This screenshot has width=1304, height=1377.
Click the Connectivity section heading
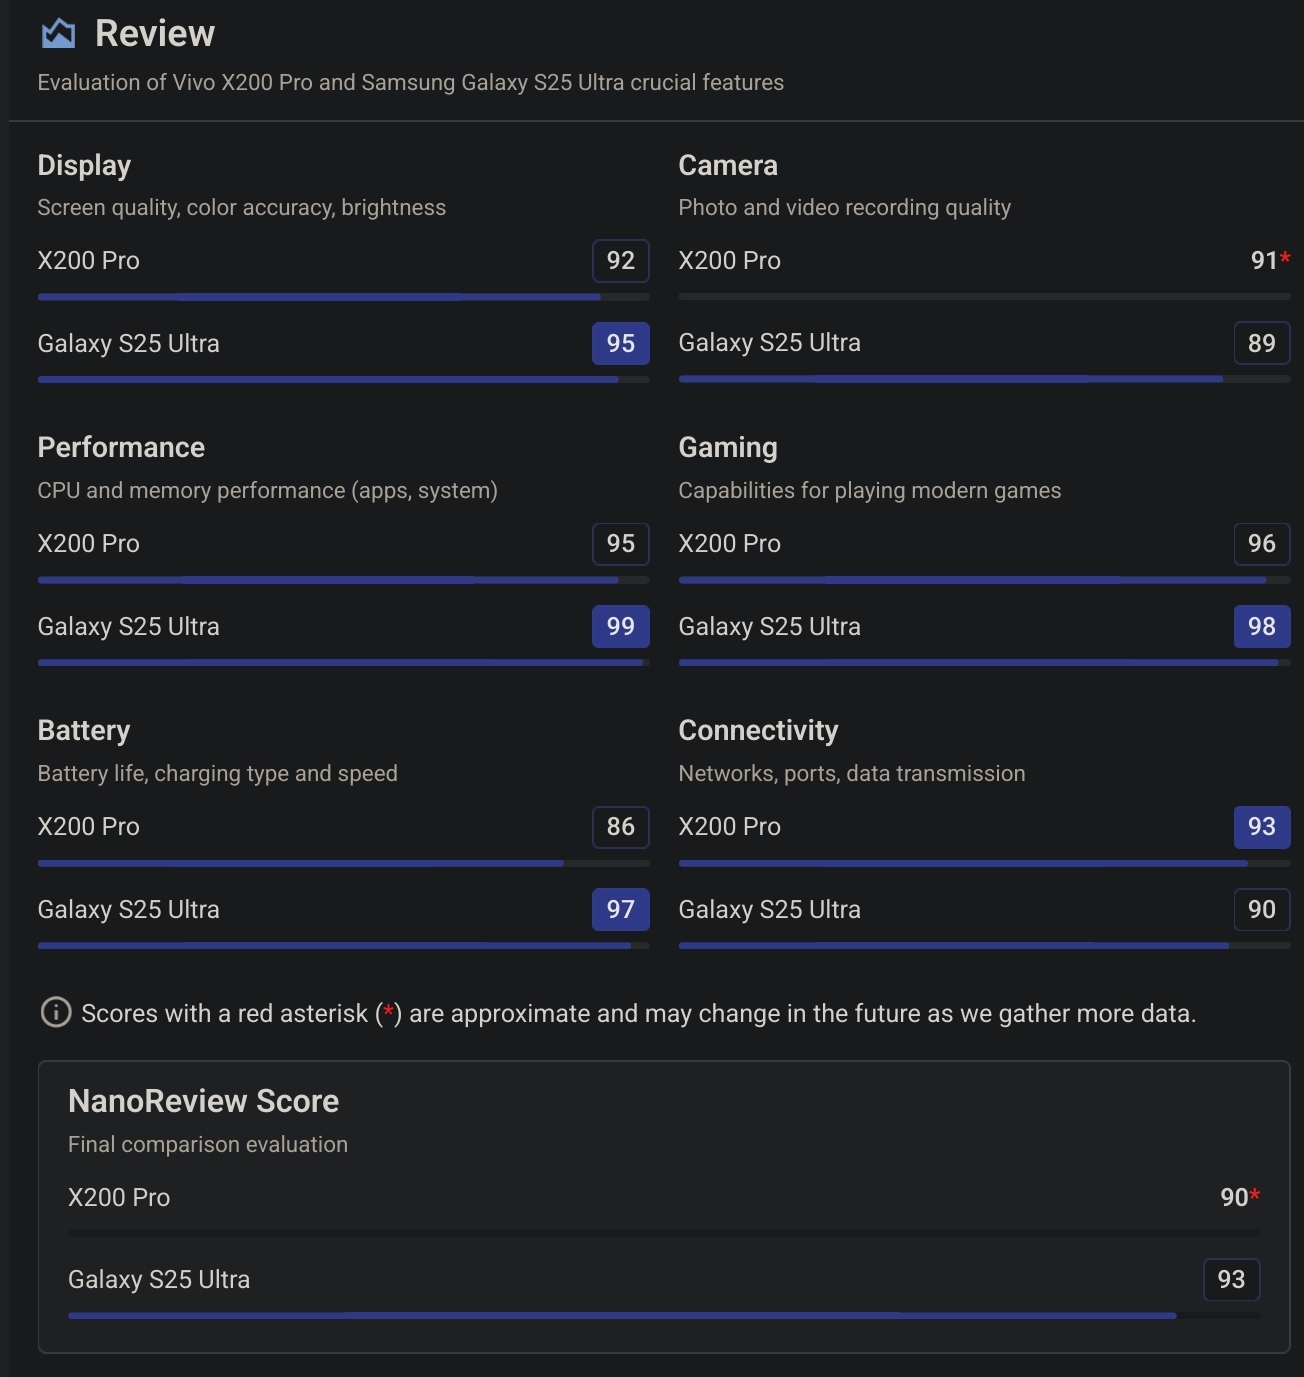758,731
